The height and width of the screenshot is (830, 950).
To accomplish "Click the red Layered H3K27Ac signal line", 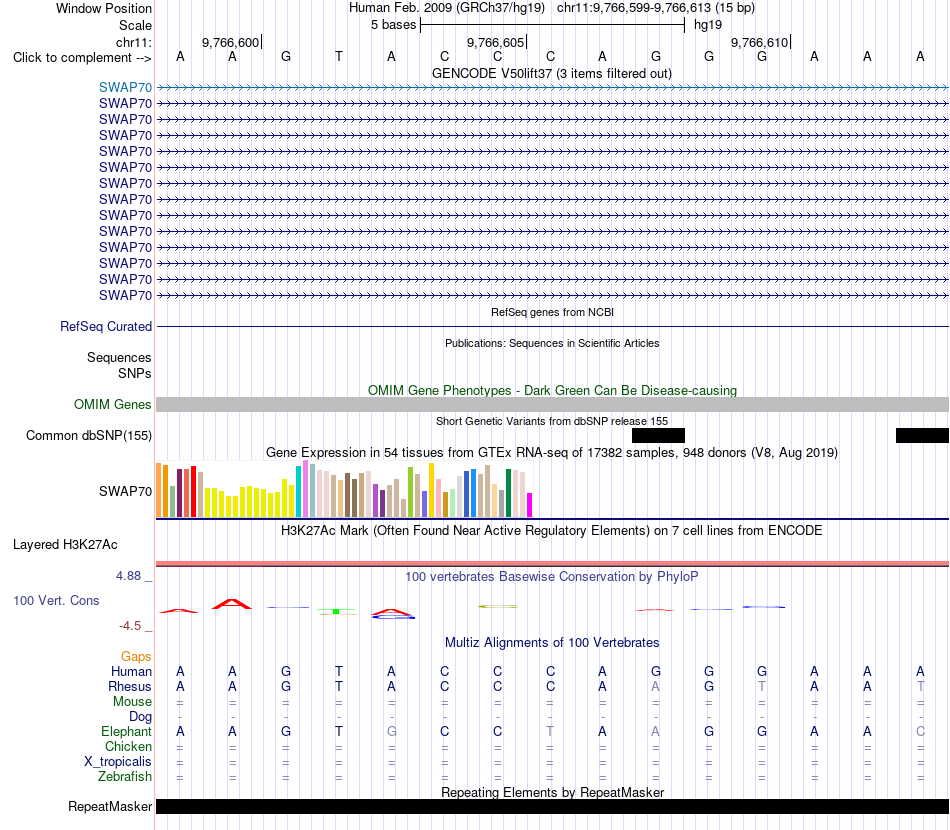I will (552, 563).
